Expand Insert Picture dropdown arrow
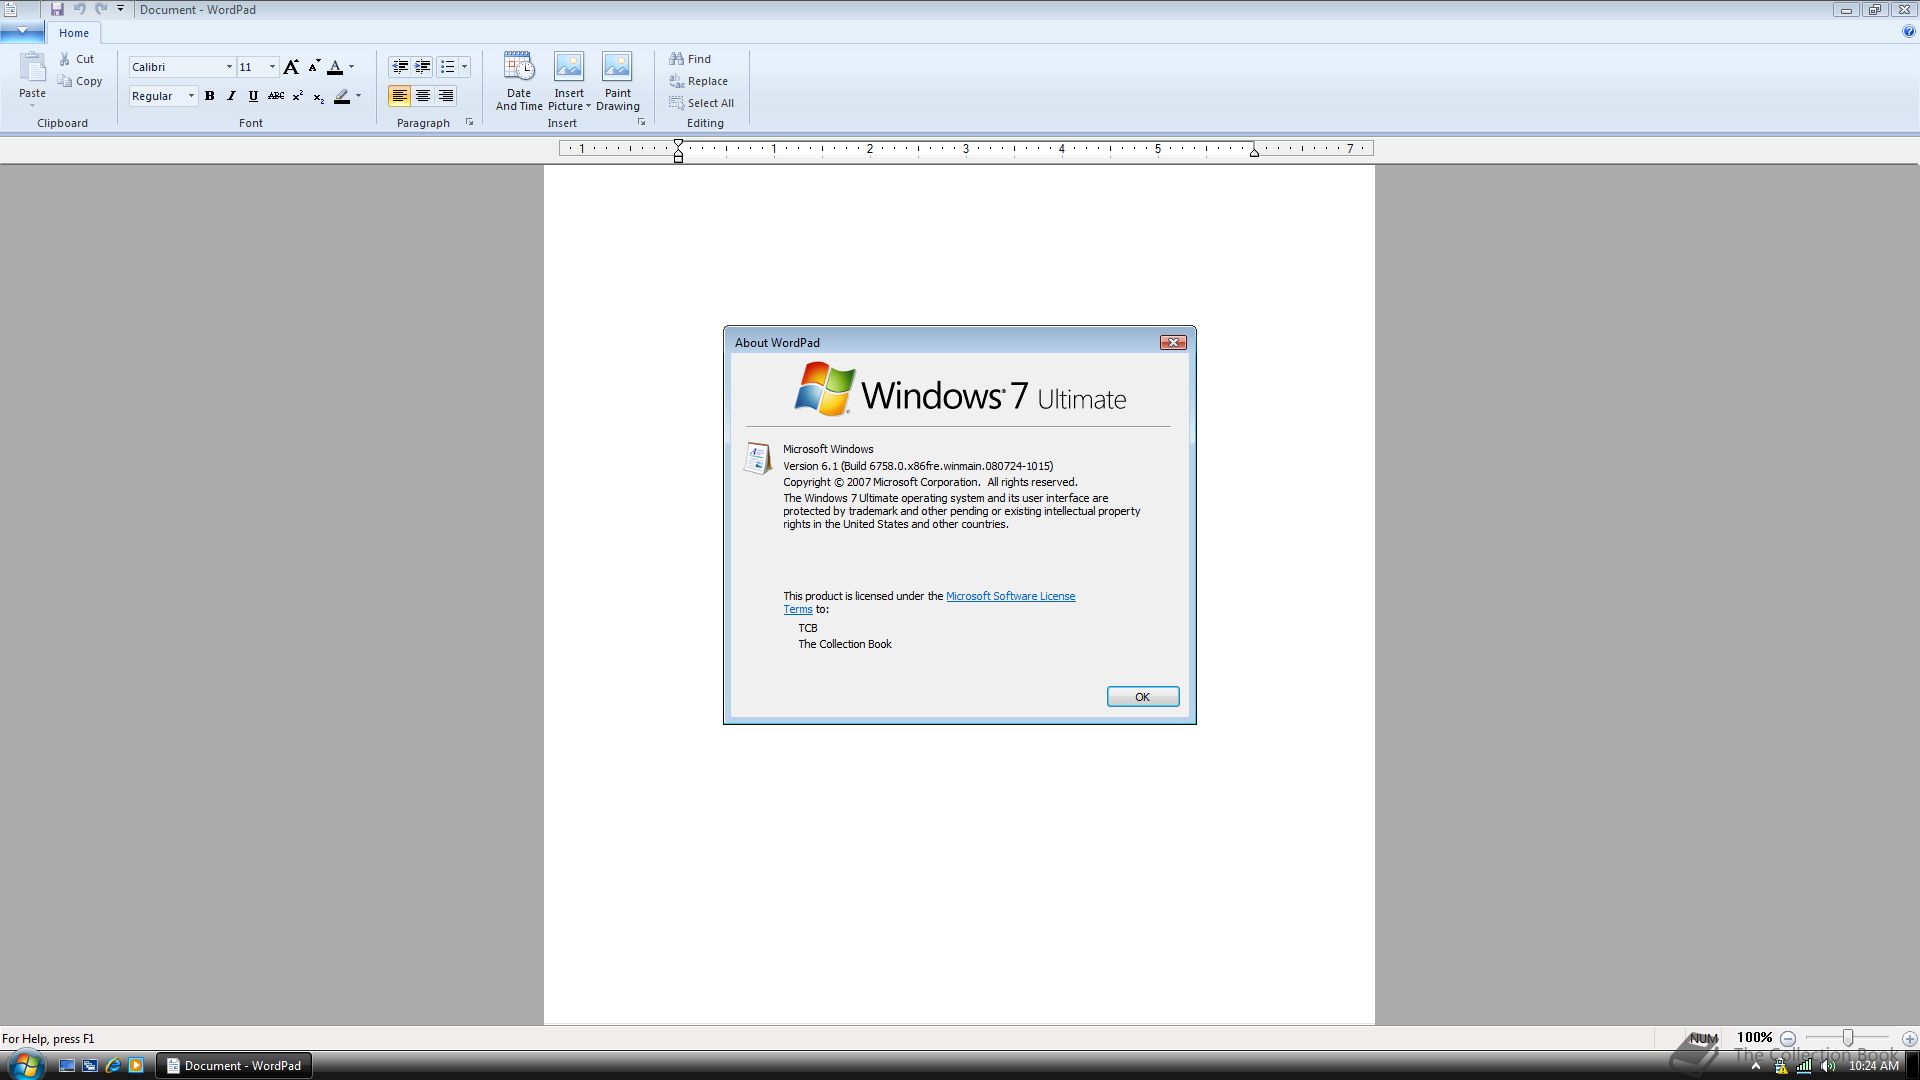The image size is (1920, 1080). click(588, 106)
